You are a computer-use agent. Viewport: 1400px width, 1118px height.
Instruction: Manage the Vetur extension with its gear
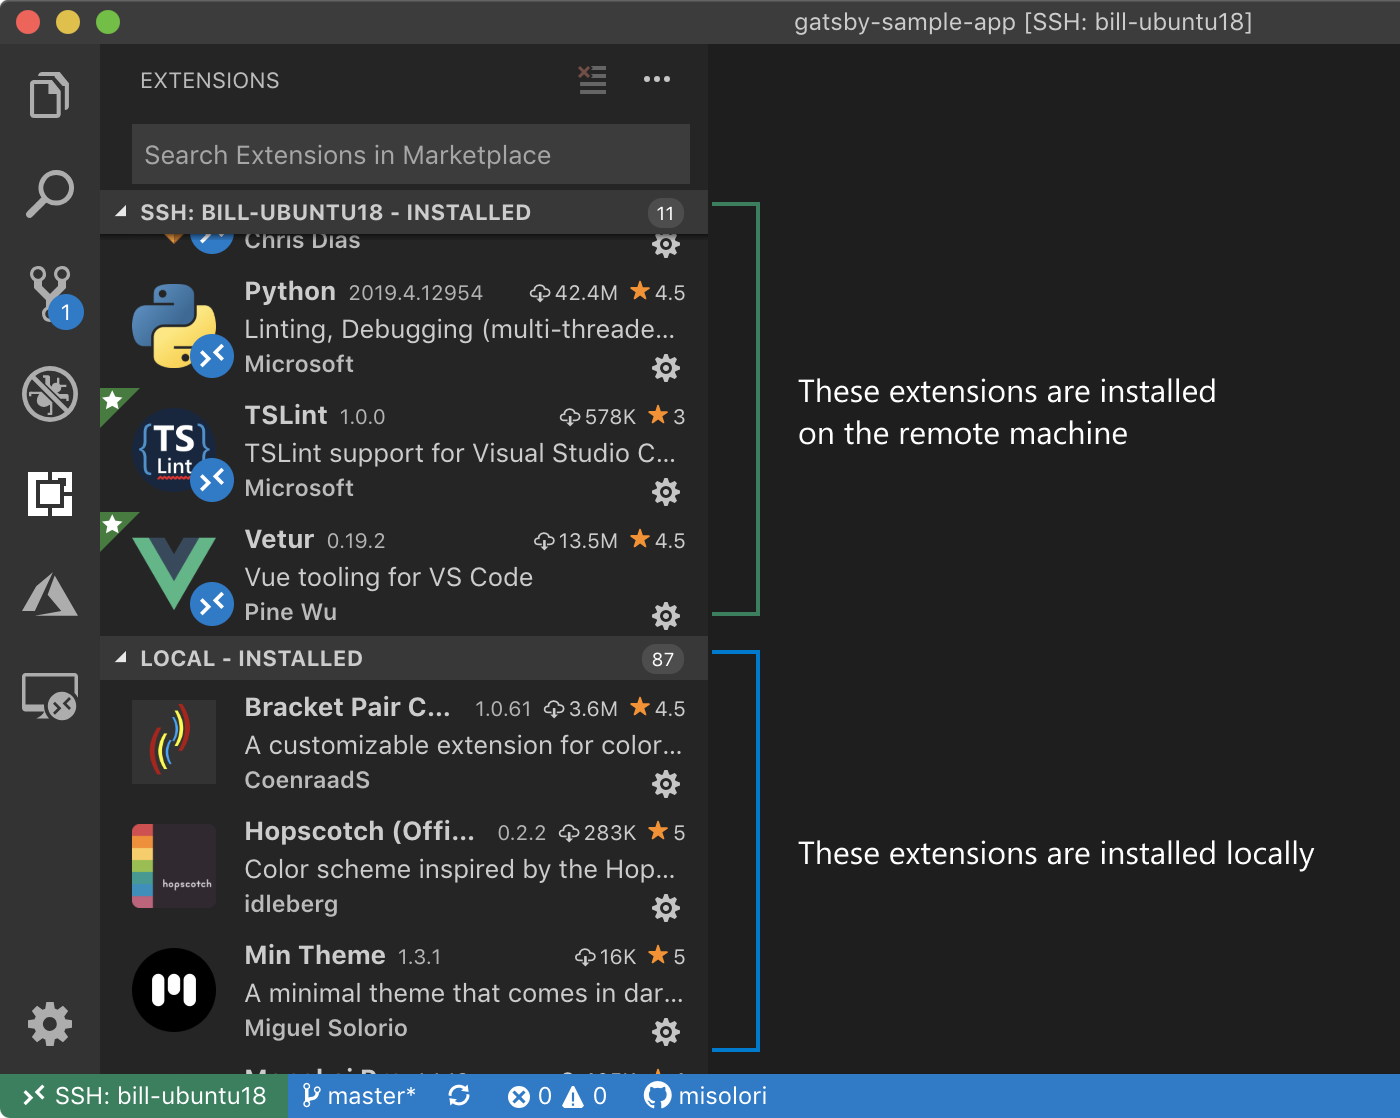click(x=666, y=616)
